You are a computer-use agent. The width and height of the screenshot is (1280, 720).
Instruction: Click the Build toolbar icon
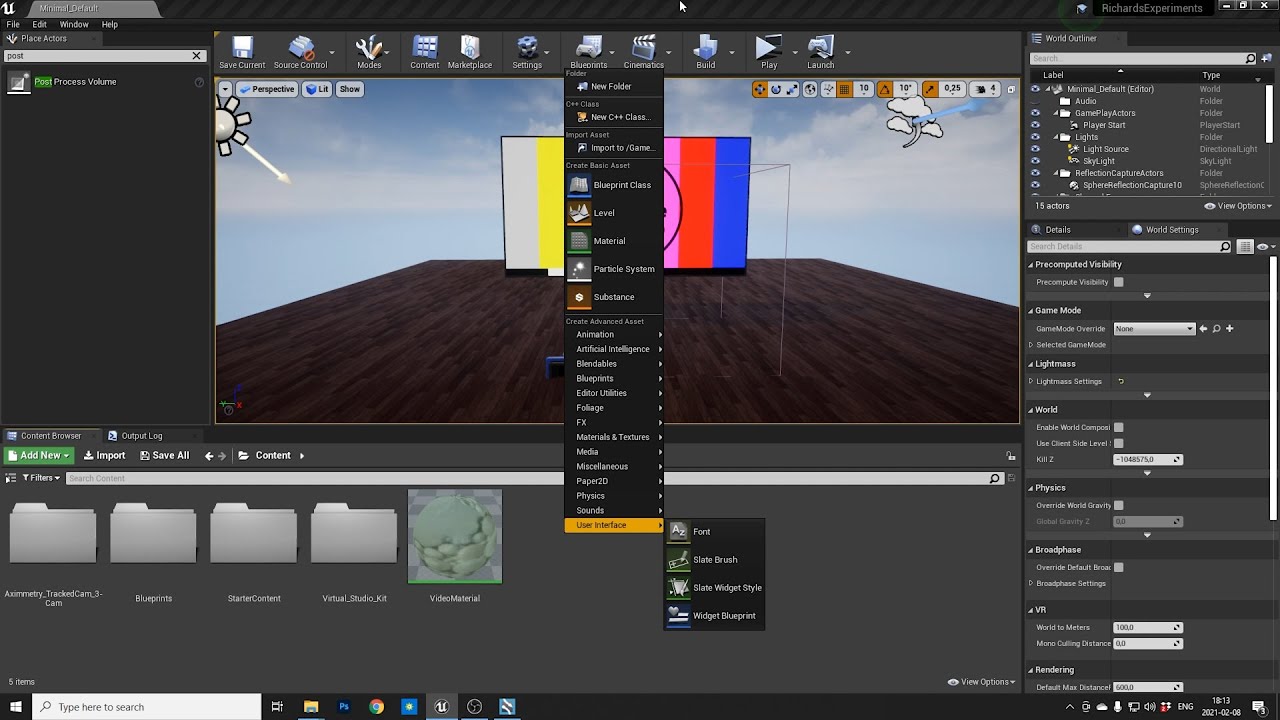point(706,52)
